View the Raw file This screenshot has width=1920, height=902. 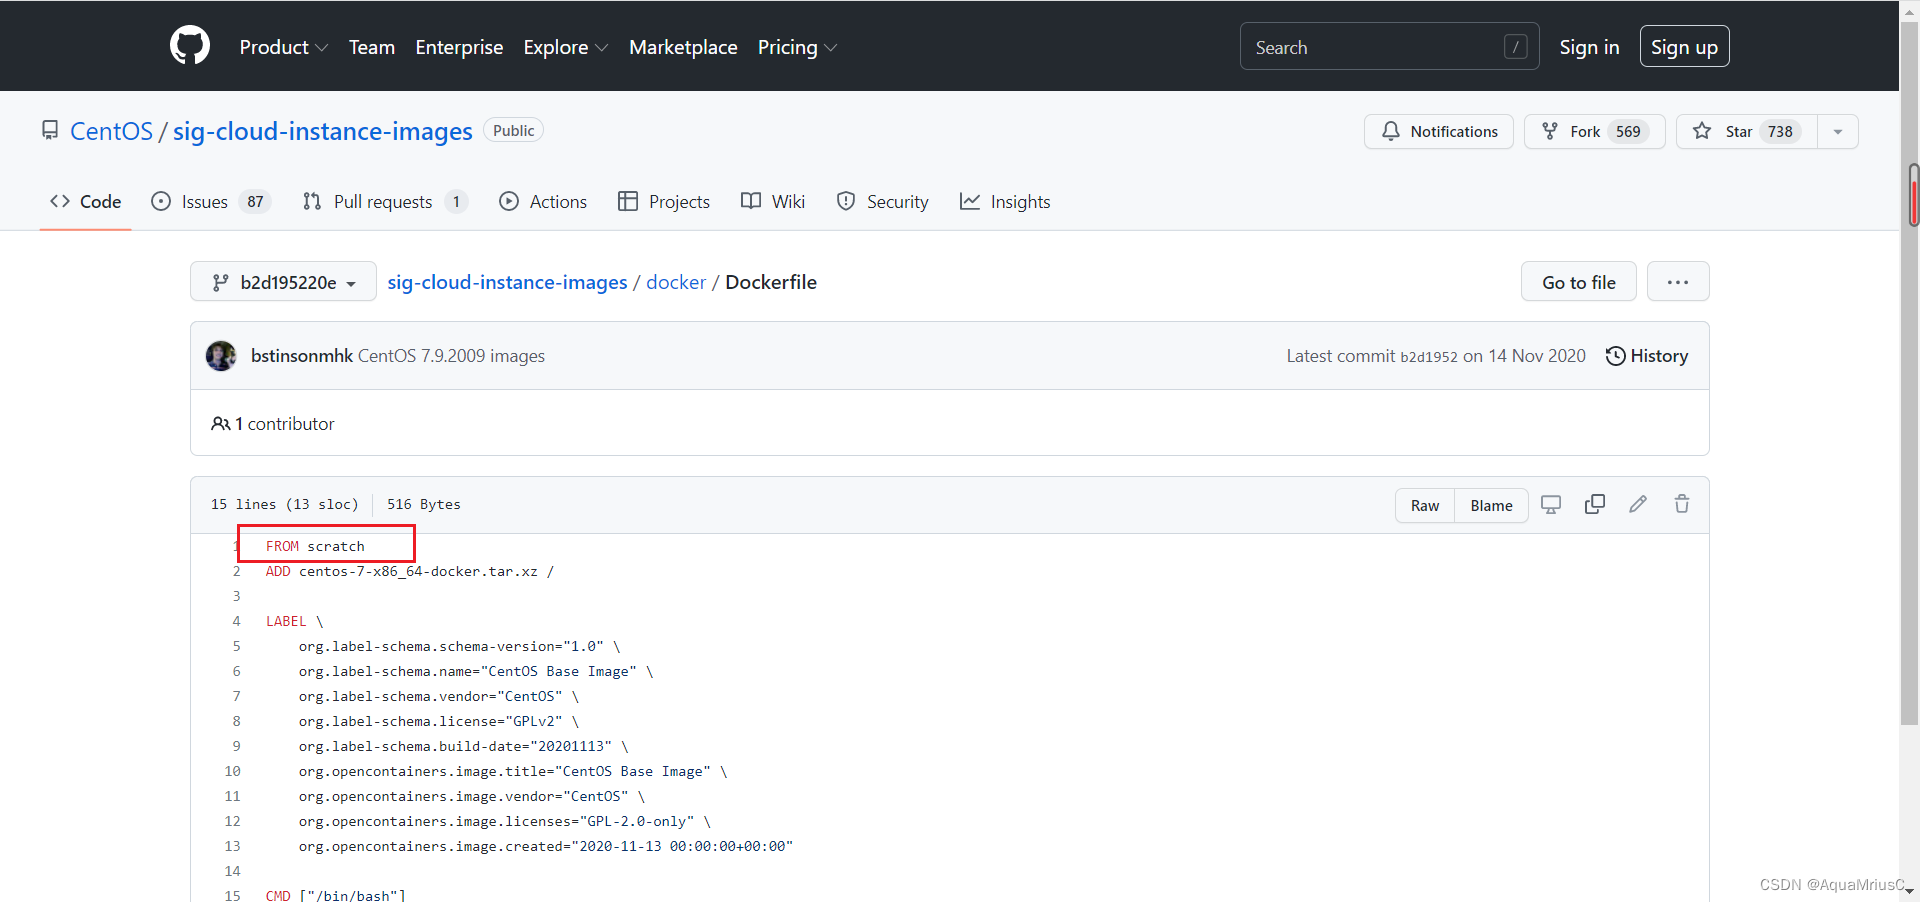click(x=1425, y=505)
